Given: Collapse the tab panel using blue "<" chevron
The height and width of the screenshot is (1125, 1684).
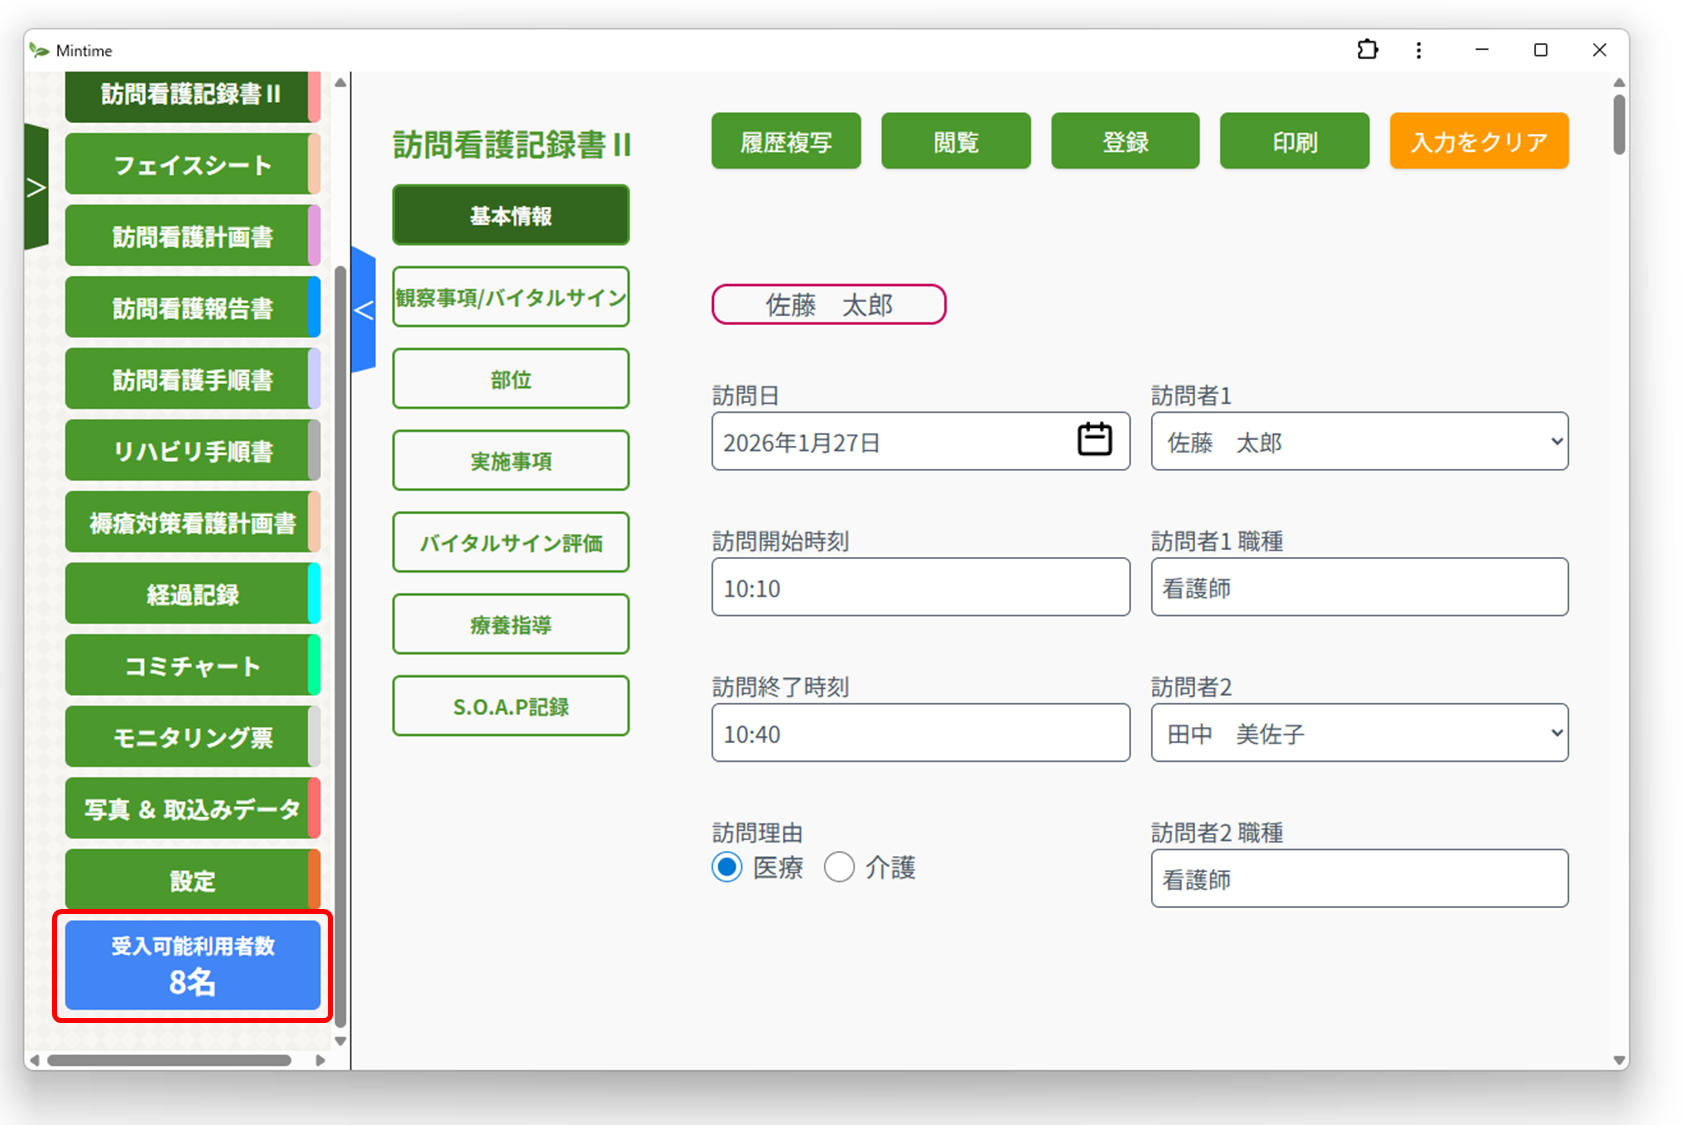Looking at the screenshot, I should pyautogui.click(x=364, y=311).
